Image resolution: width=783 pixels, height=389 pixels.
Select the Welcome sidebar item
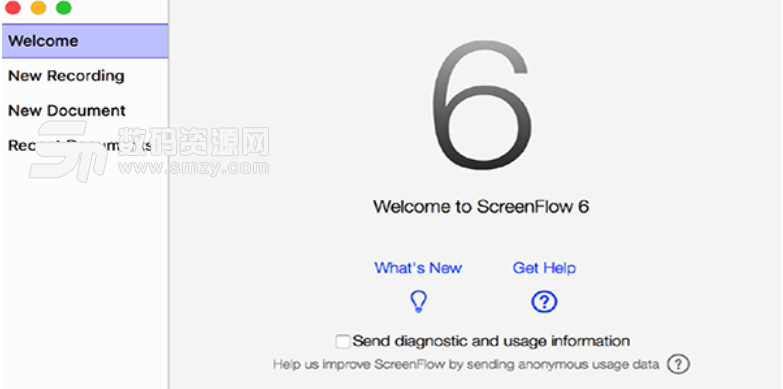(85, 41)
